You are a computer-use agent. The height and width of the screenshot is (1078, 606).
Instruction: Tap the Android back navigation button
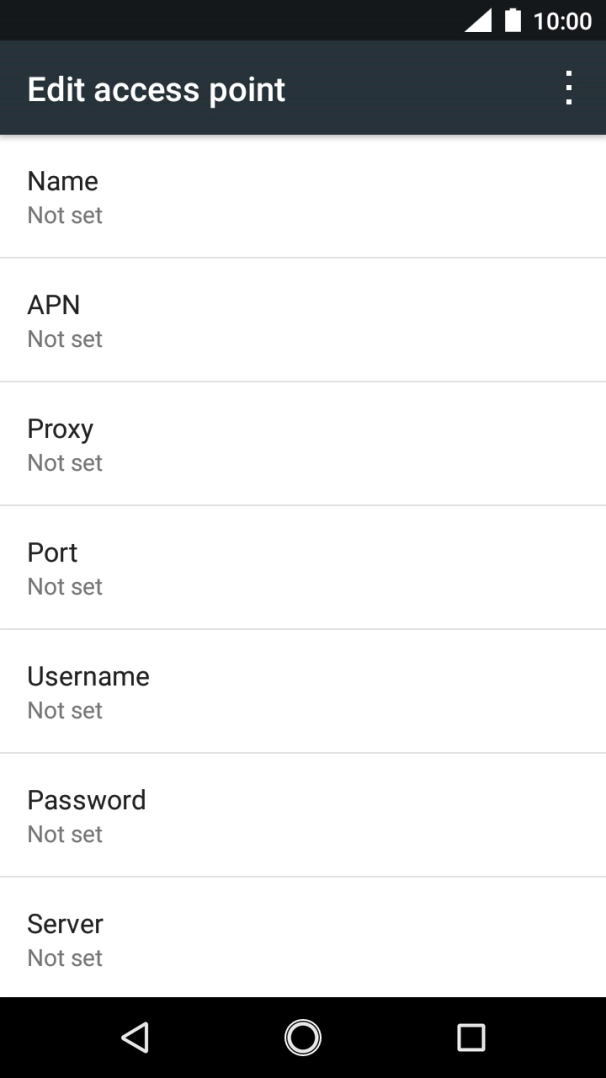pyautogui.click(x=135, y=1037)
